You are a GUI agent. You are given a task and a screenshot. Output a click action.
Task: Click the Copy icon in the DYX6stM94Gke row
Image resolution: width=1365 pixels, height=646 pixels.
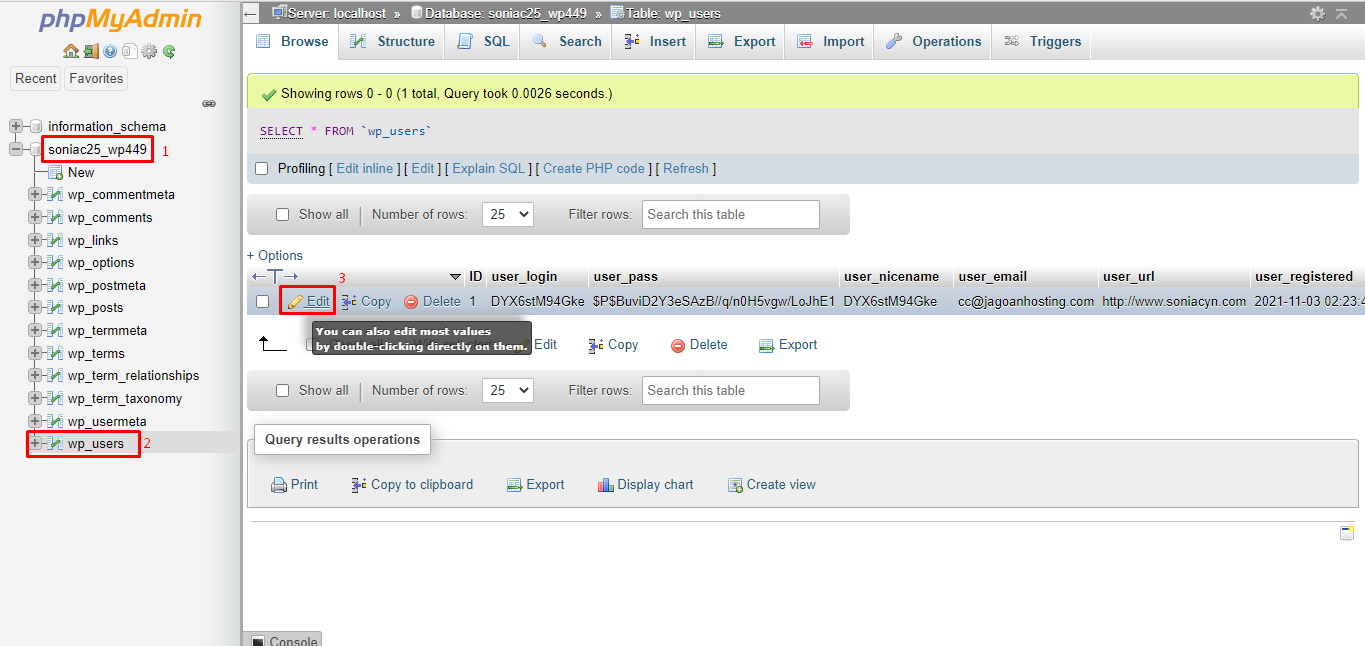click(x=349, y=302)
